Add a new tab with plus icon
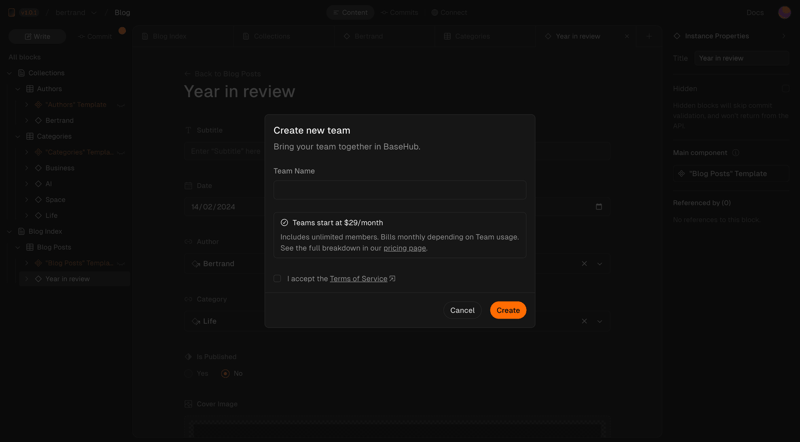This screenshot has height=442, width=800. 649,36
